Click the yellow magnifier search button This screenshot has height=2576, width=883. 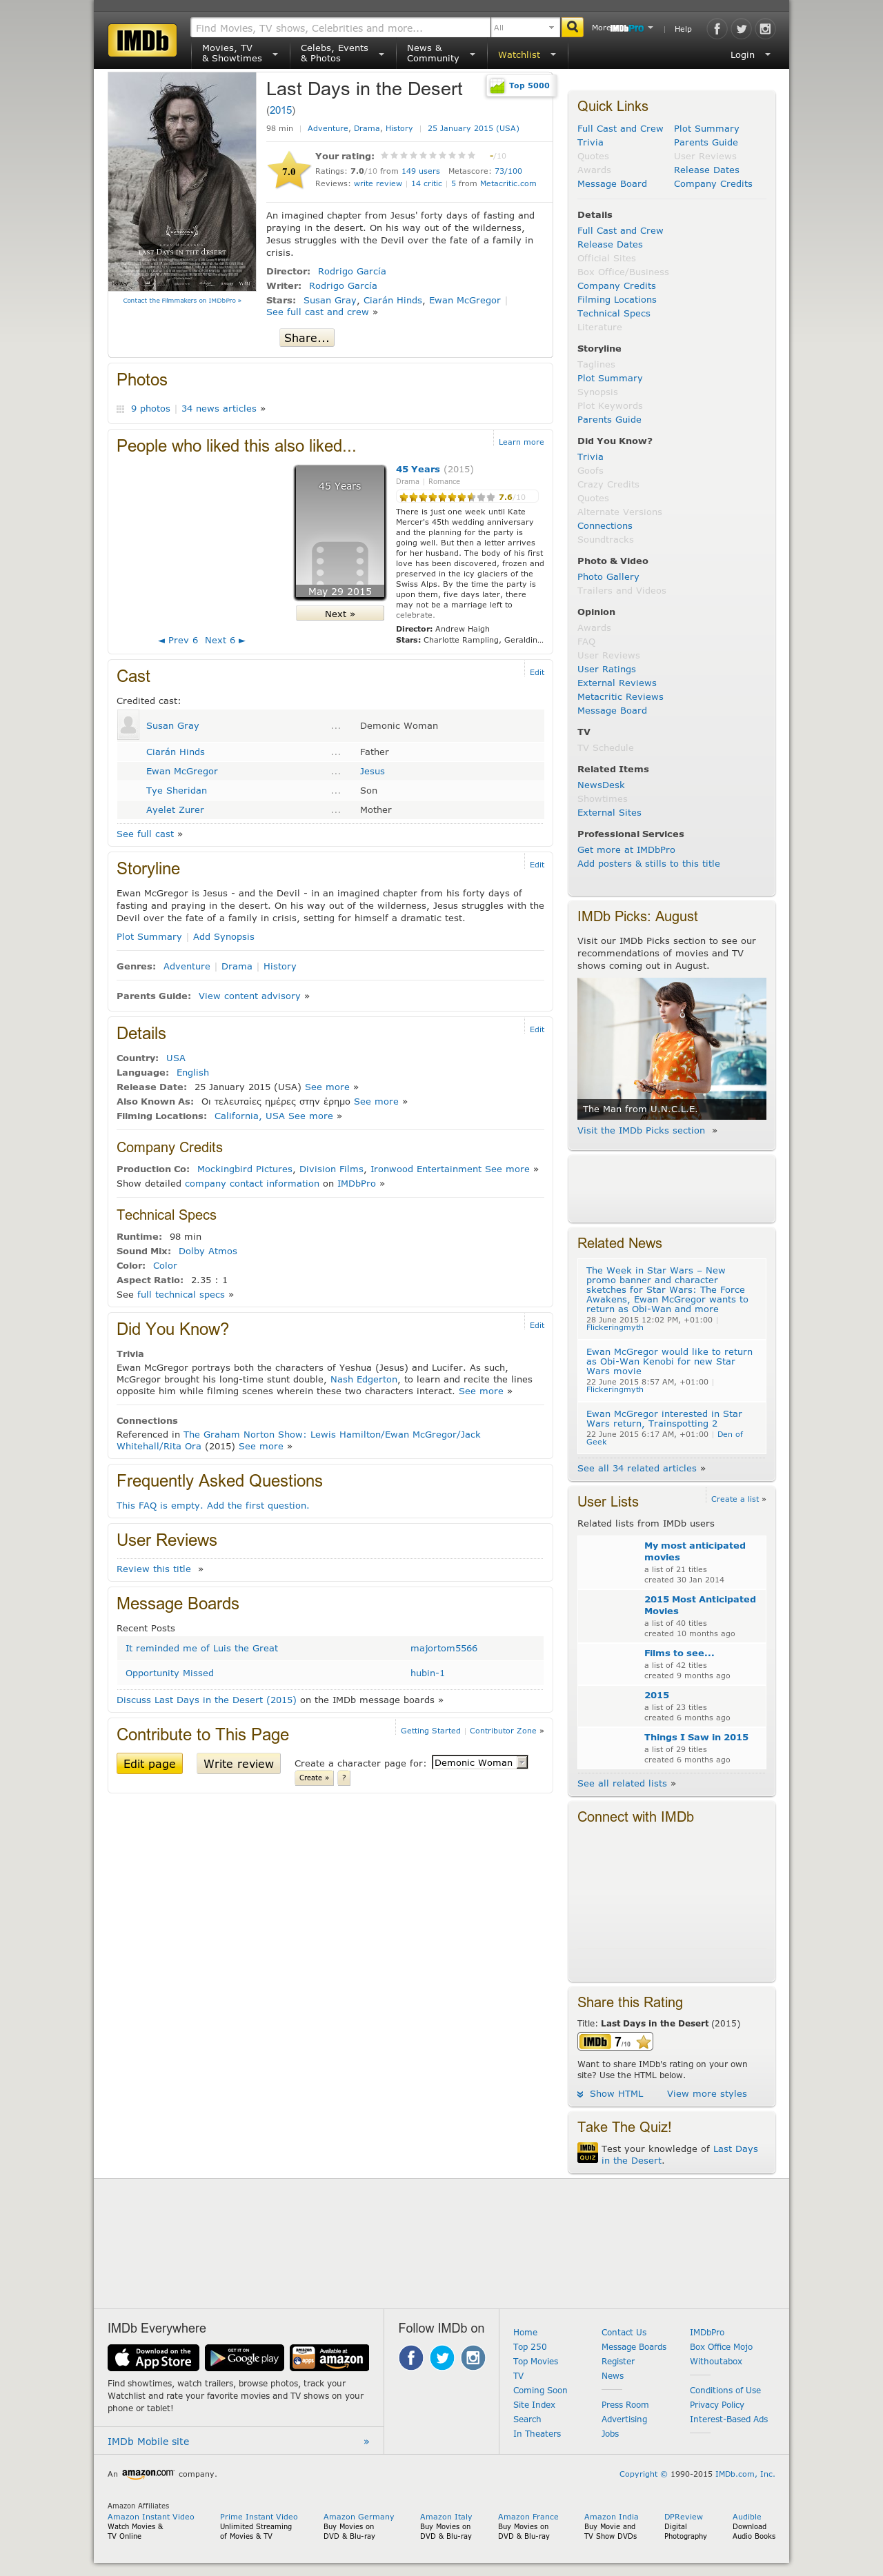click(x=572, y=27)
